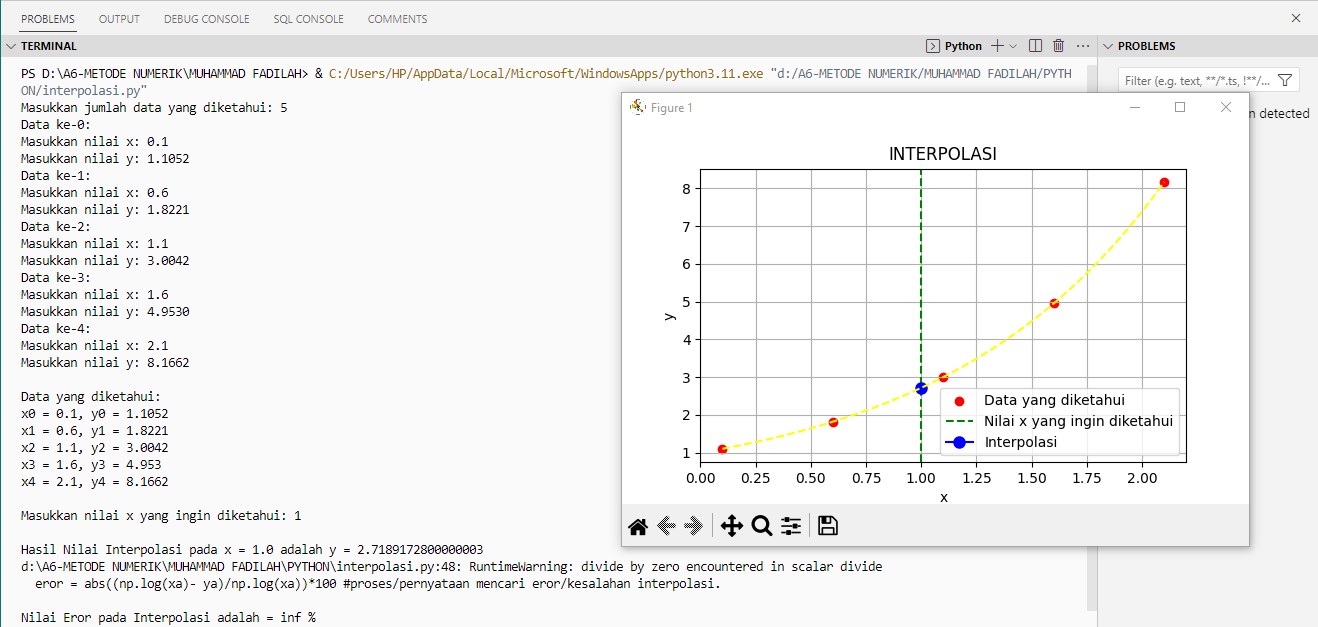Save the figure with the floppy disk icon
The image size is (1318, 627).
828,526
